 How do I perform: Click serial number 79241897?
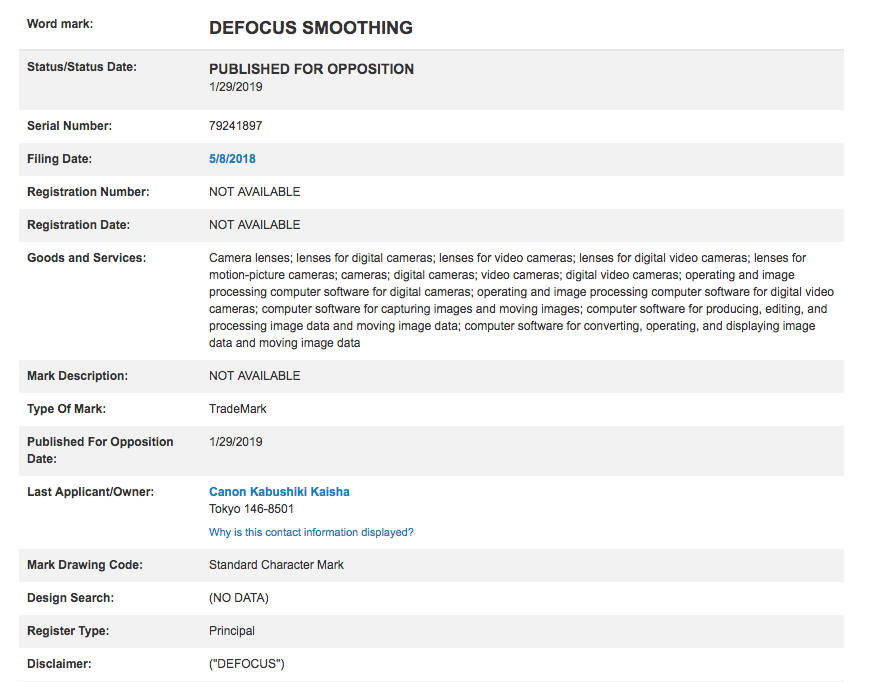point(235,126)
